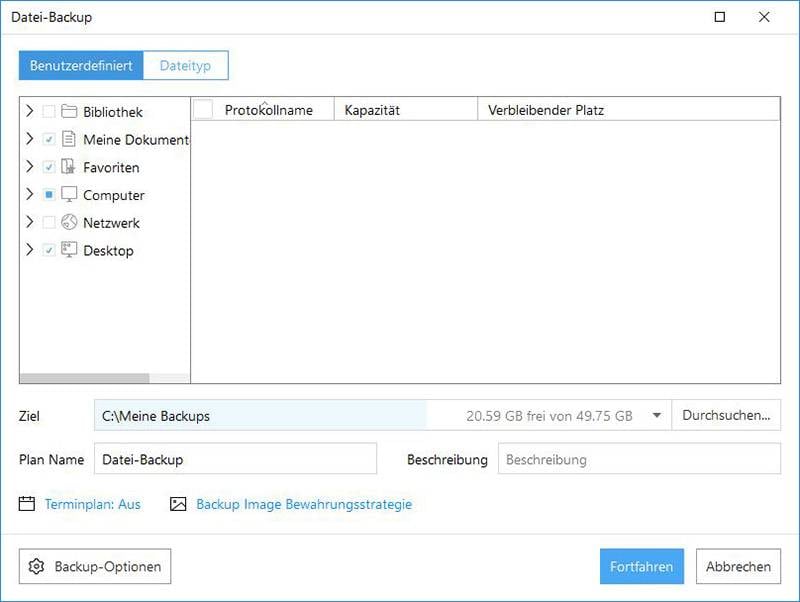The height and width of the screenshot is (602, 800).
Task: Toggle the select-all checkbox next to Protokollname
Action: coord(203,110)
